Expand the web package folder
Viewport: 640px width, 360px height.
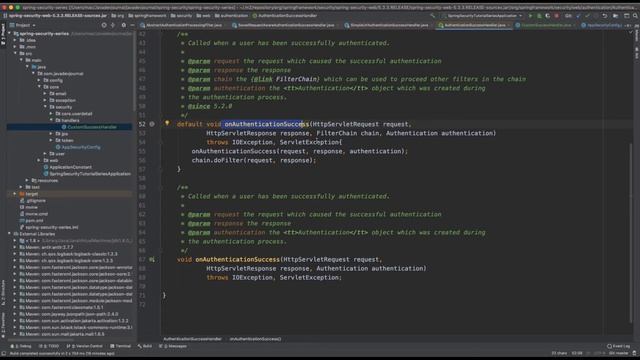tap(39, 160)
